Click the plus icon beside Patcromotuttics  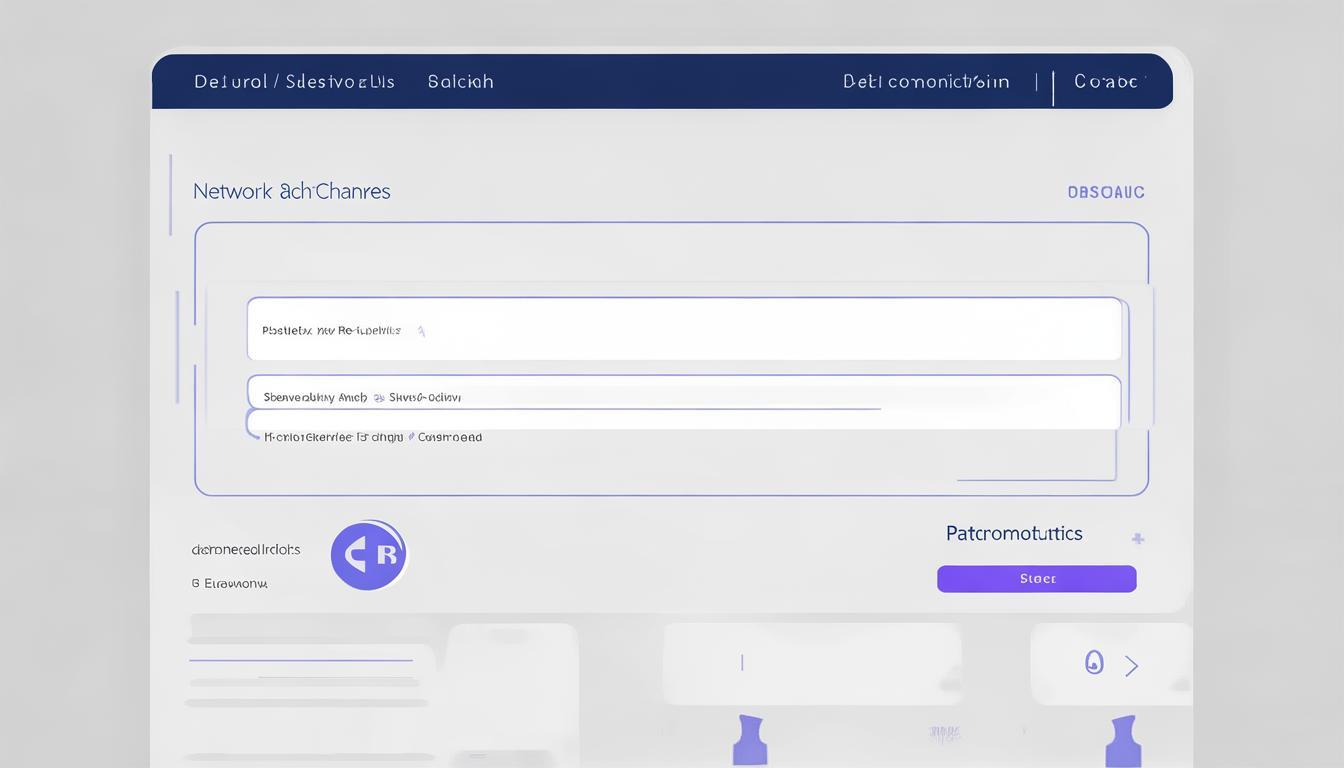[1137, 538]
